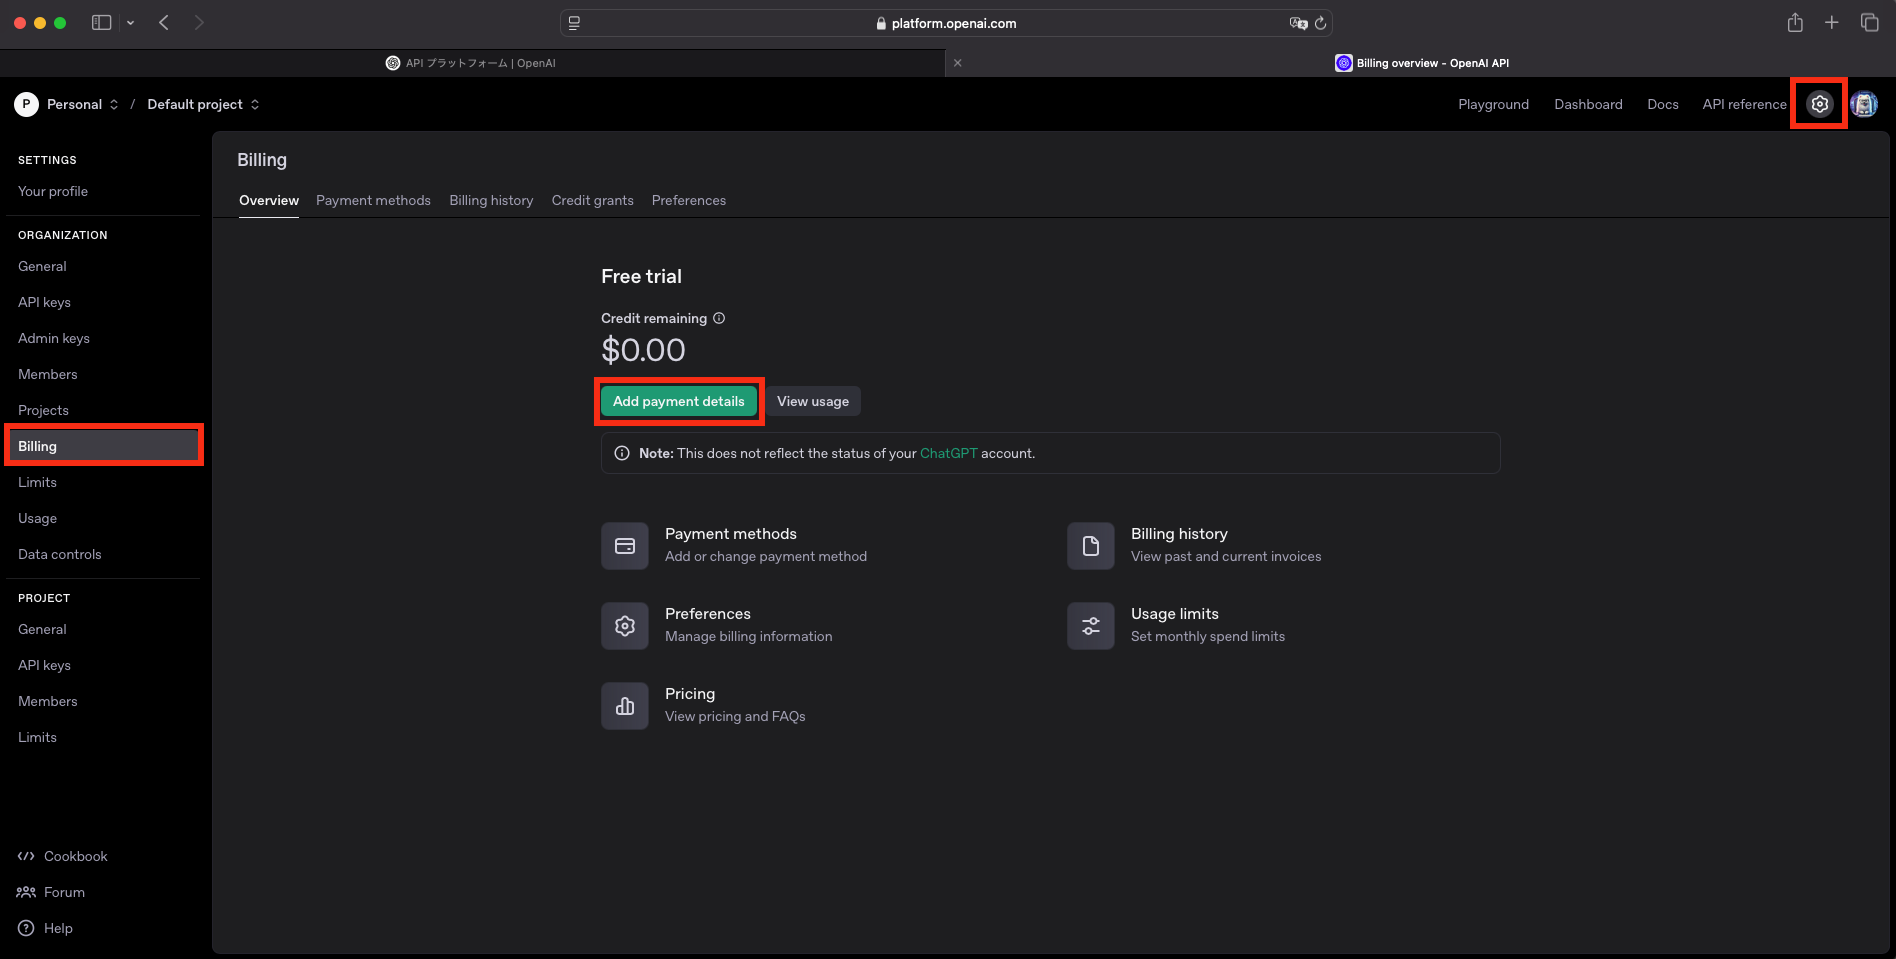Click the translate icon in address bar
The height and width of the screenshot is (959, 1896).
[1298, 23]
